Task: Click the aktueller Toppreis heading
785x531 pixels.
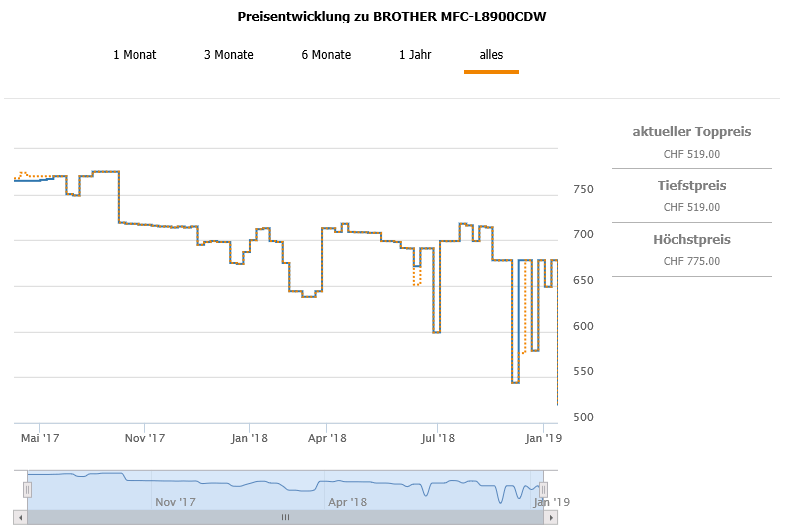Action: (692, 132)
